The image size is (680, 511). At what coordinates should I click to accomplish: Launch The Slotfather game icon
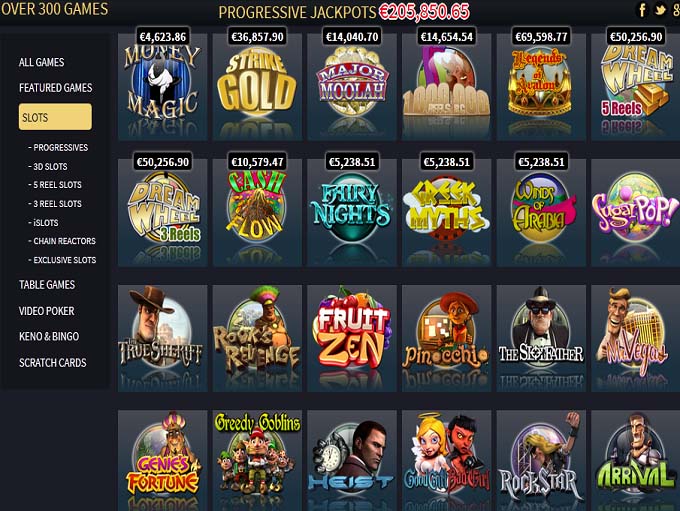(x=541, y=338)
